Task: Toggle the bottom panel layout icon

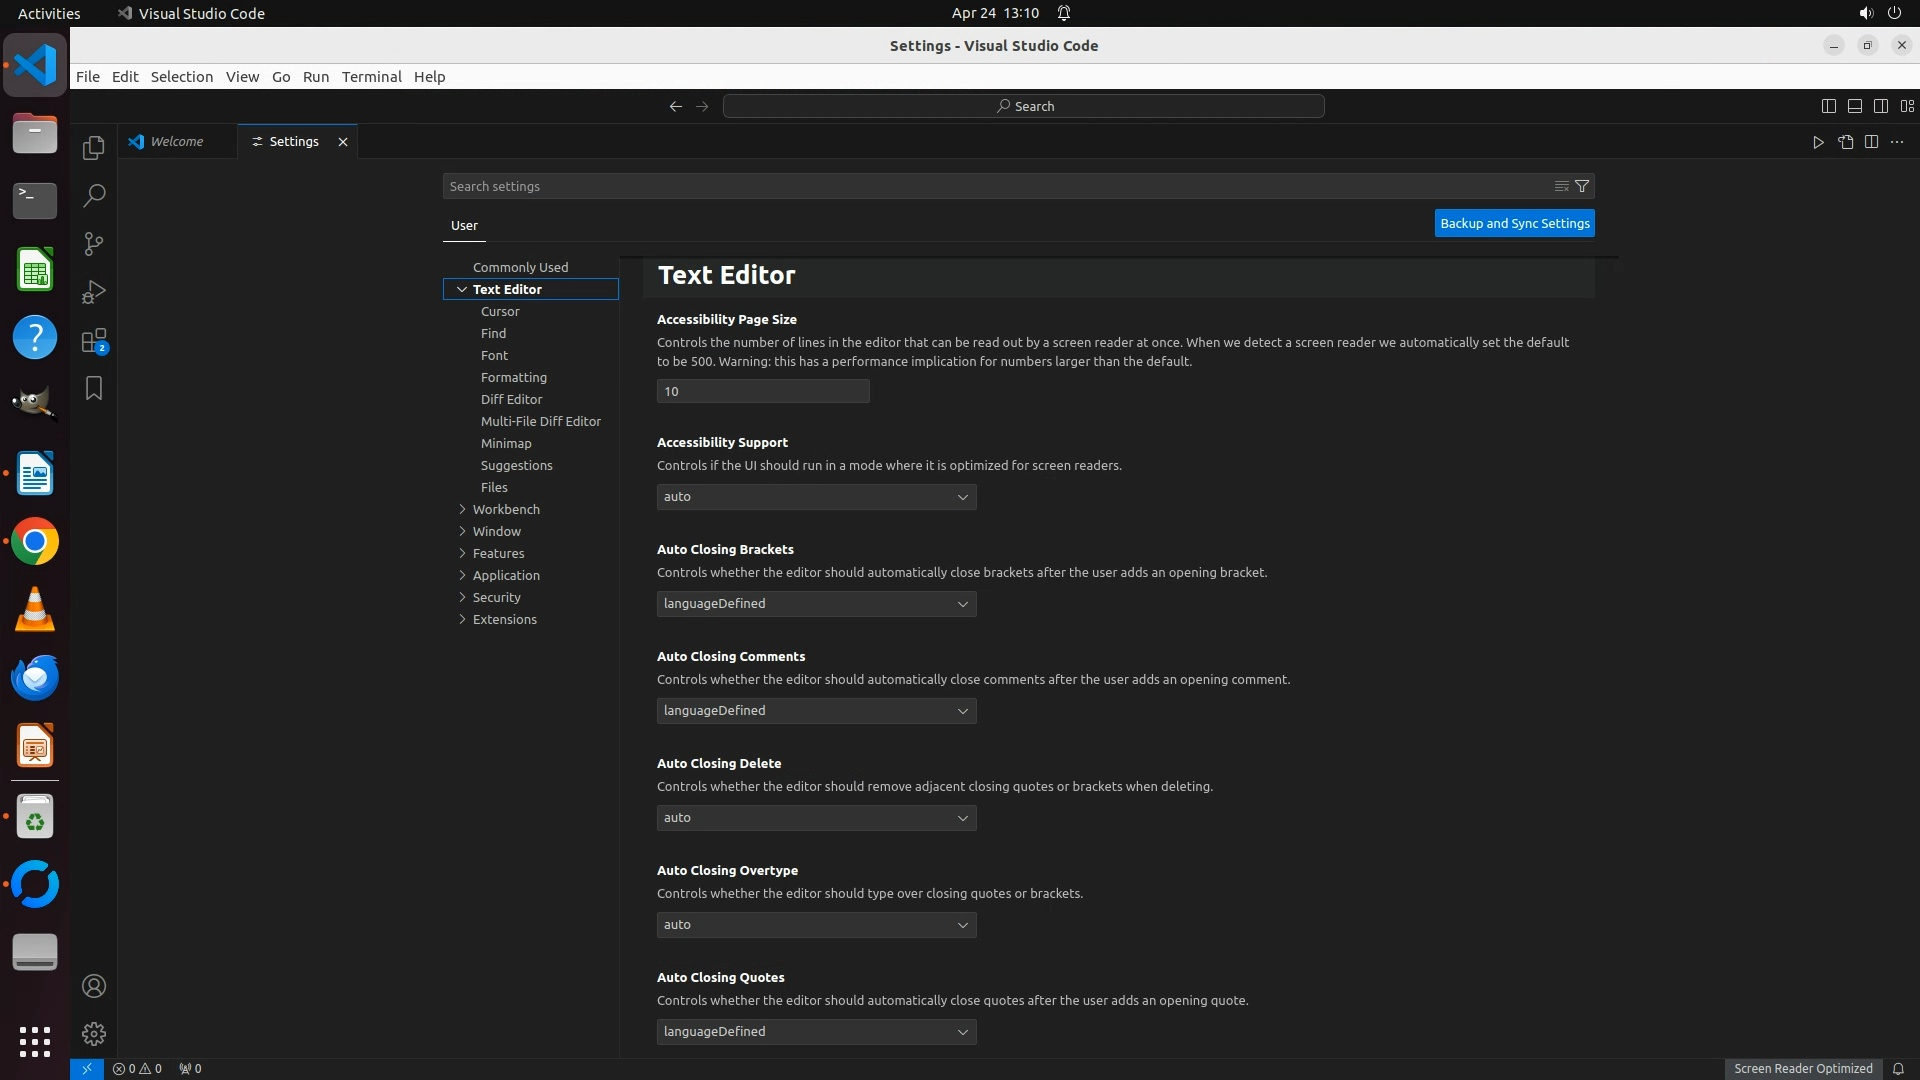Action: point(1854,106)
